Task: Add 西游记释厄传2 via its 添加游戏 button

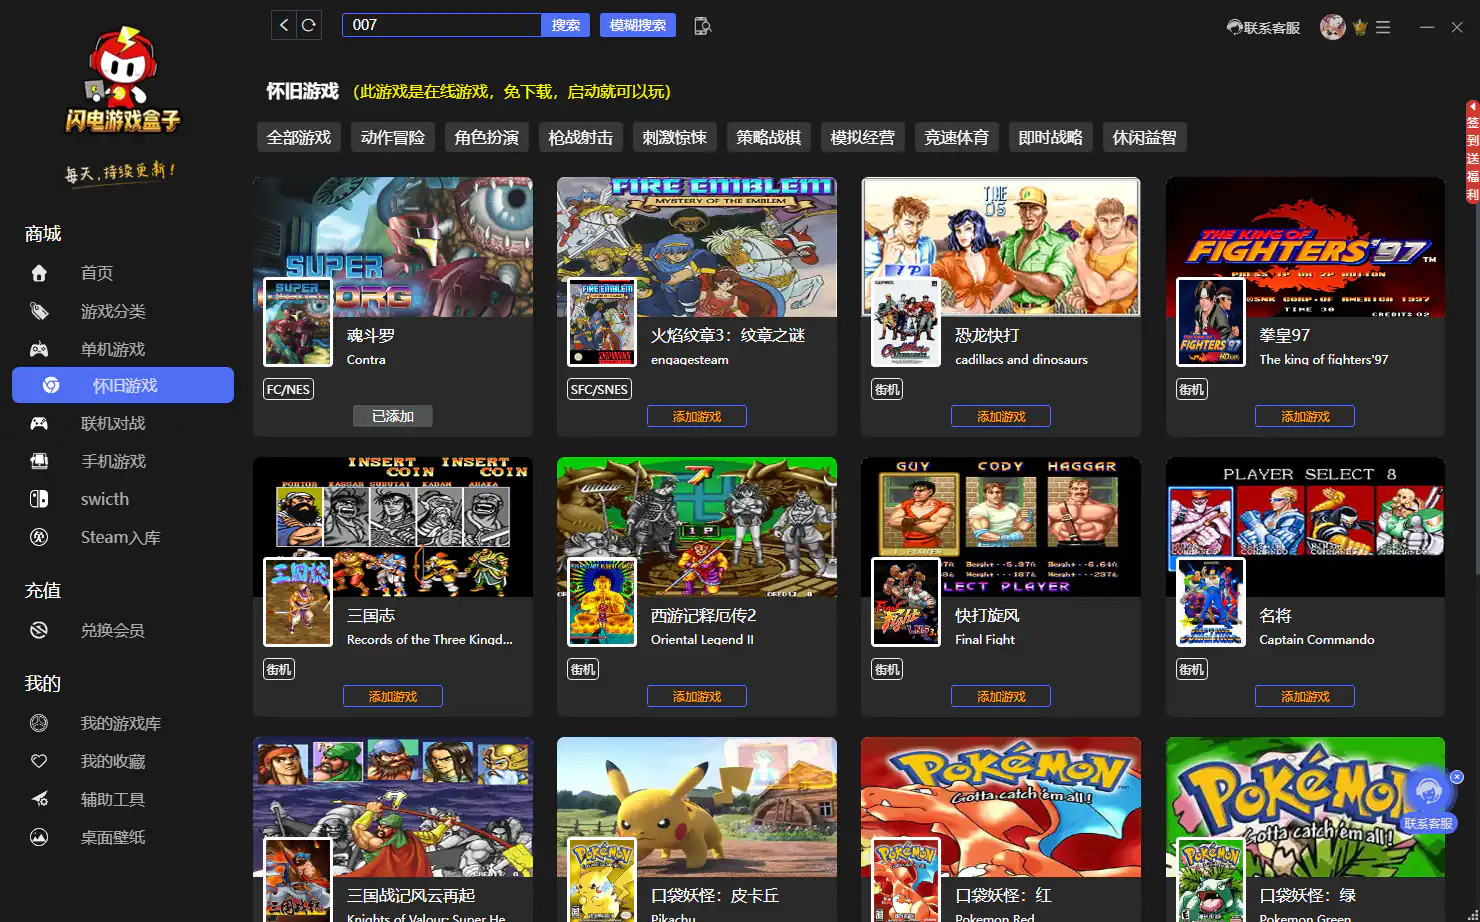Action: click(697, 697)
